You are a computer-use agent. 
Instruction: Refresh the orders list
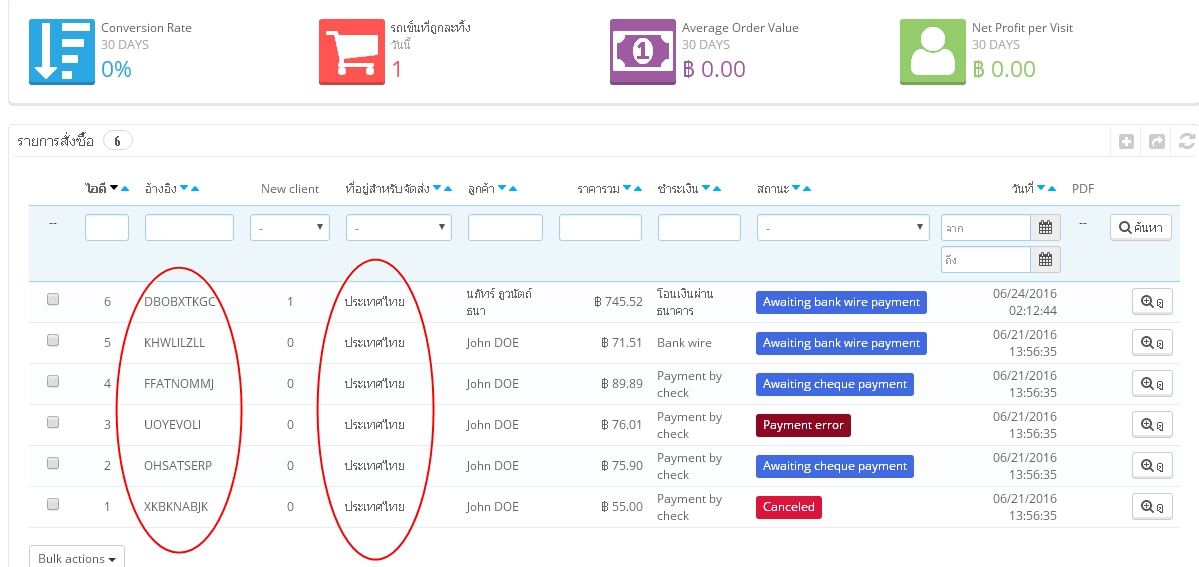click(x=1187, y=141)
